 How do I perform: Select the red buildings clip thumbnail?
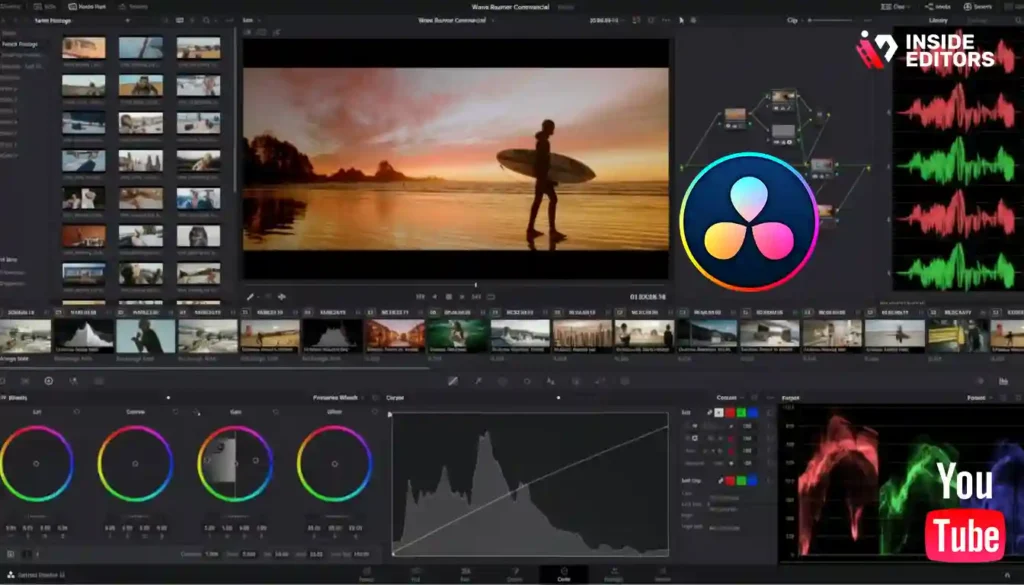point(394,336)
